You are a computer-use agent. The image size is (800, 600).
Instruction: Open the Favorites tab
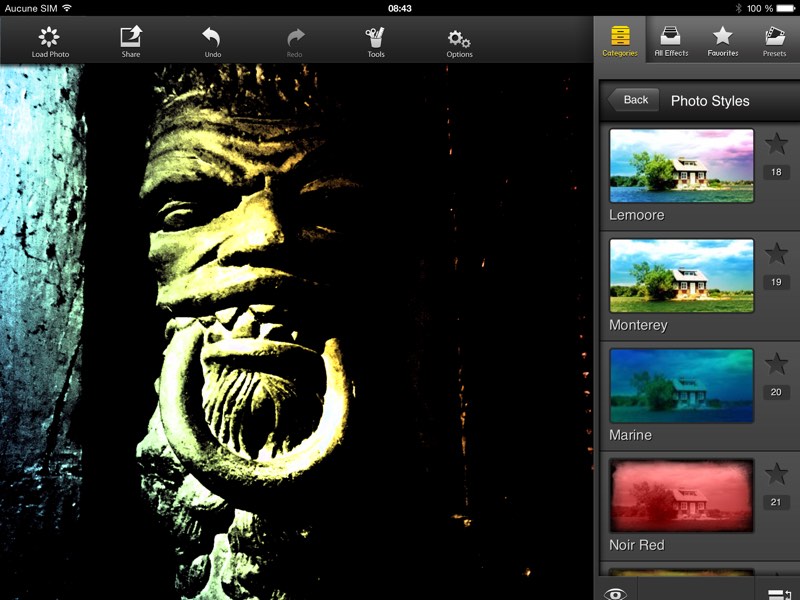click(722, 40)
